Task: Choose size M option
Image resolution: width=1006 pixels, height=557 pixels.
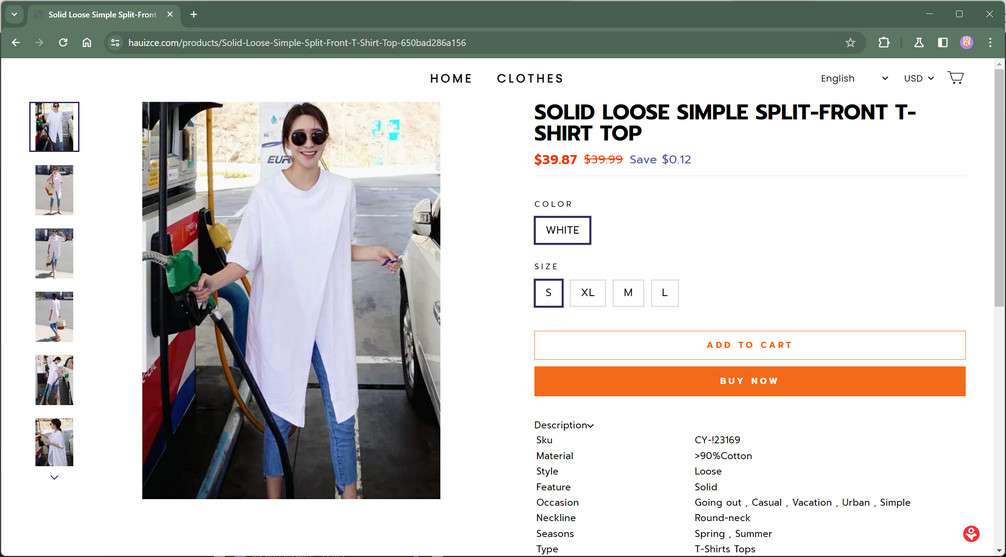Action: pos(628,293)
